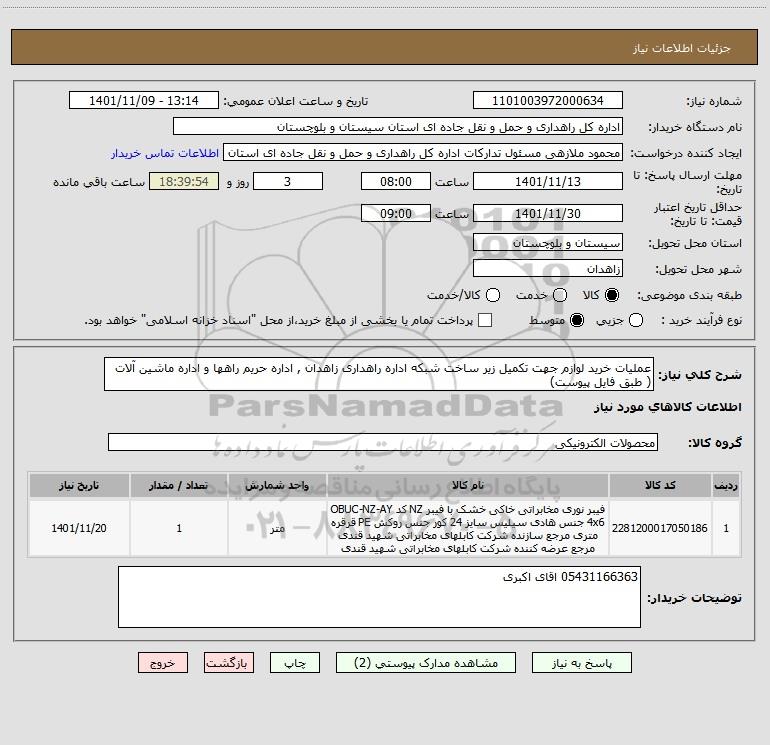Click the goods group field محصولات الکترونیکی
Image resolution: width=770 pixels, height=745 pixels.
coord(383,442)
